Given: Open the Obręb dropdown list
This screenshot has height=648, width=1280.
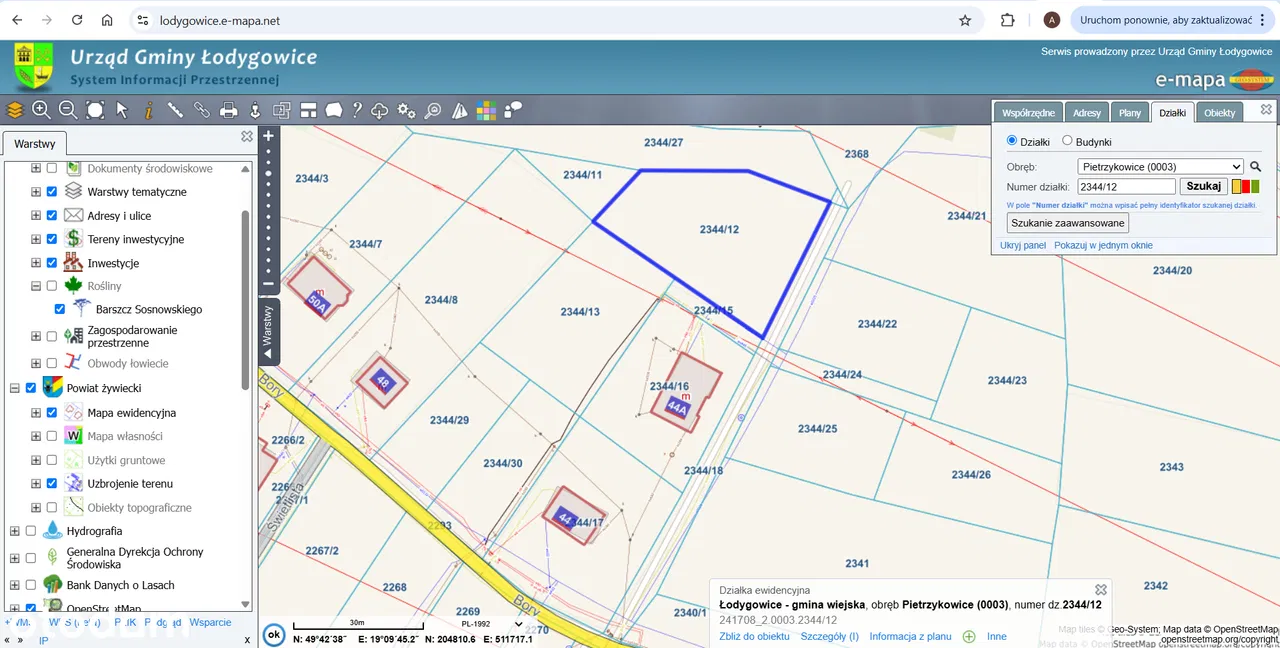Looking at the screenshot, I should [x=1160, y=167].
